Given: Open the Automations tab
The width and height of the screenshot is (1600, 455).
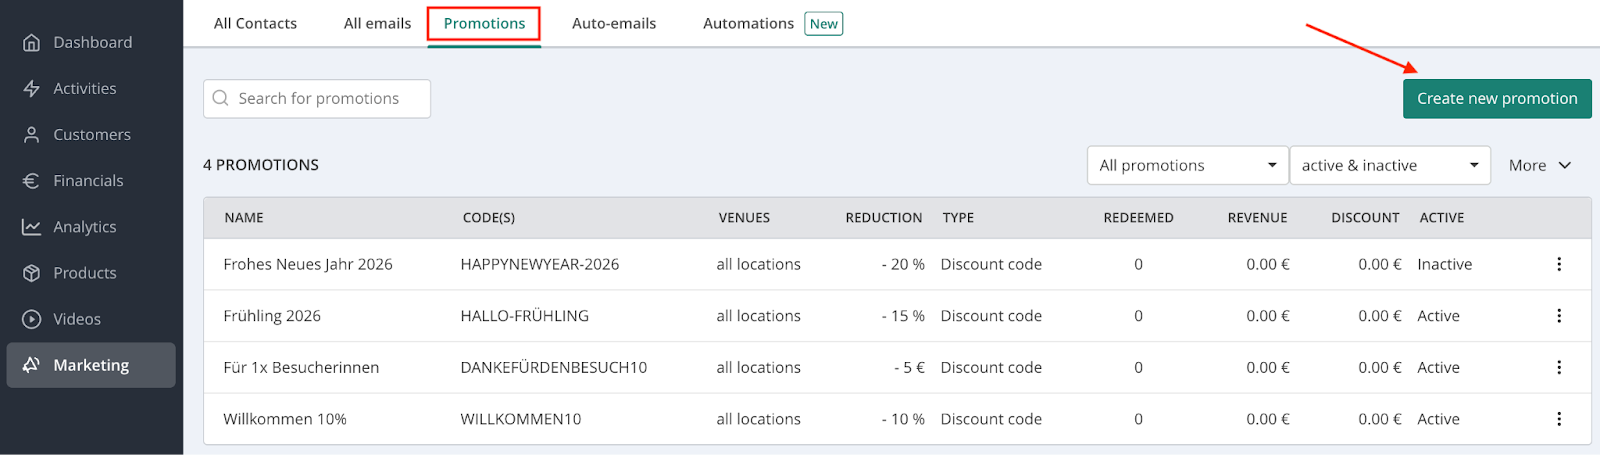Looking at the screenshot, I should [748, 24].
